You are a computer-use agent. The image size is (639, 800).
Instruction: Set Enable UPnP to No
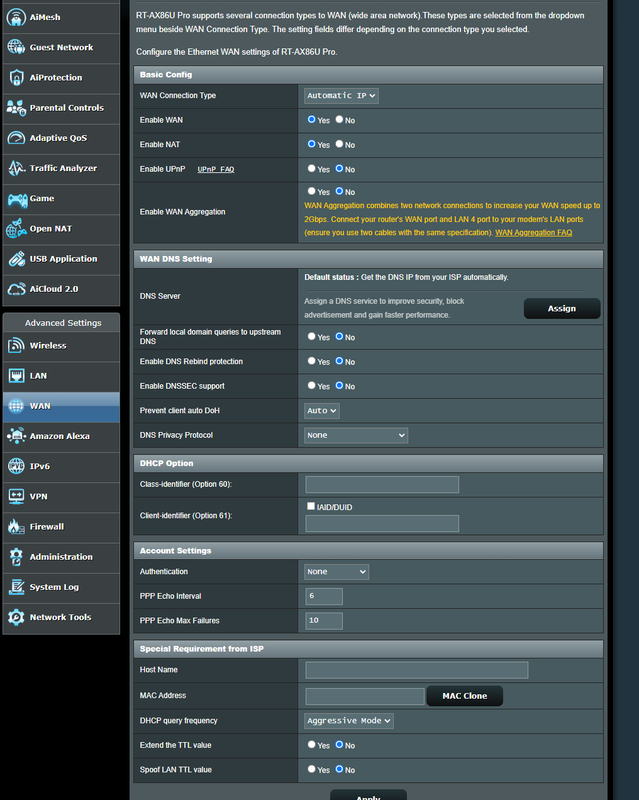pyautogui.click(x=339, y=168)
